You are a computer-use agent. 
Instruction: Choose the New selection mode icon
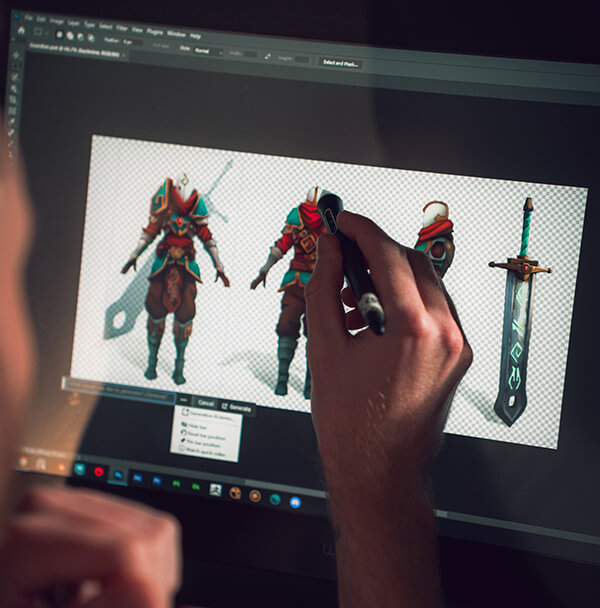coord(59,35)
